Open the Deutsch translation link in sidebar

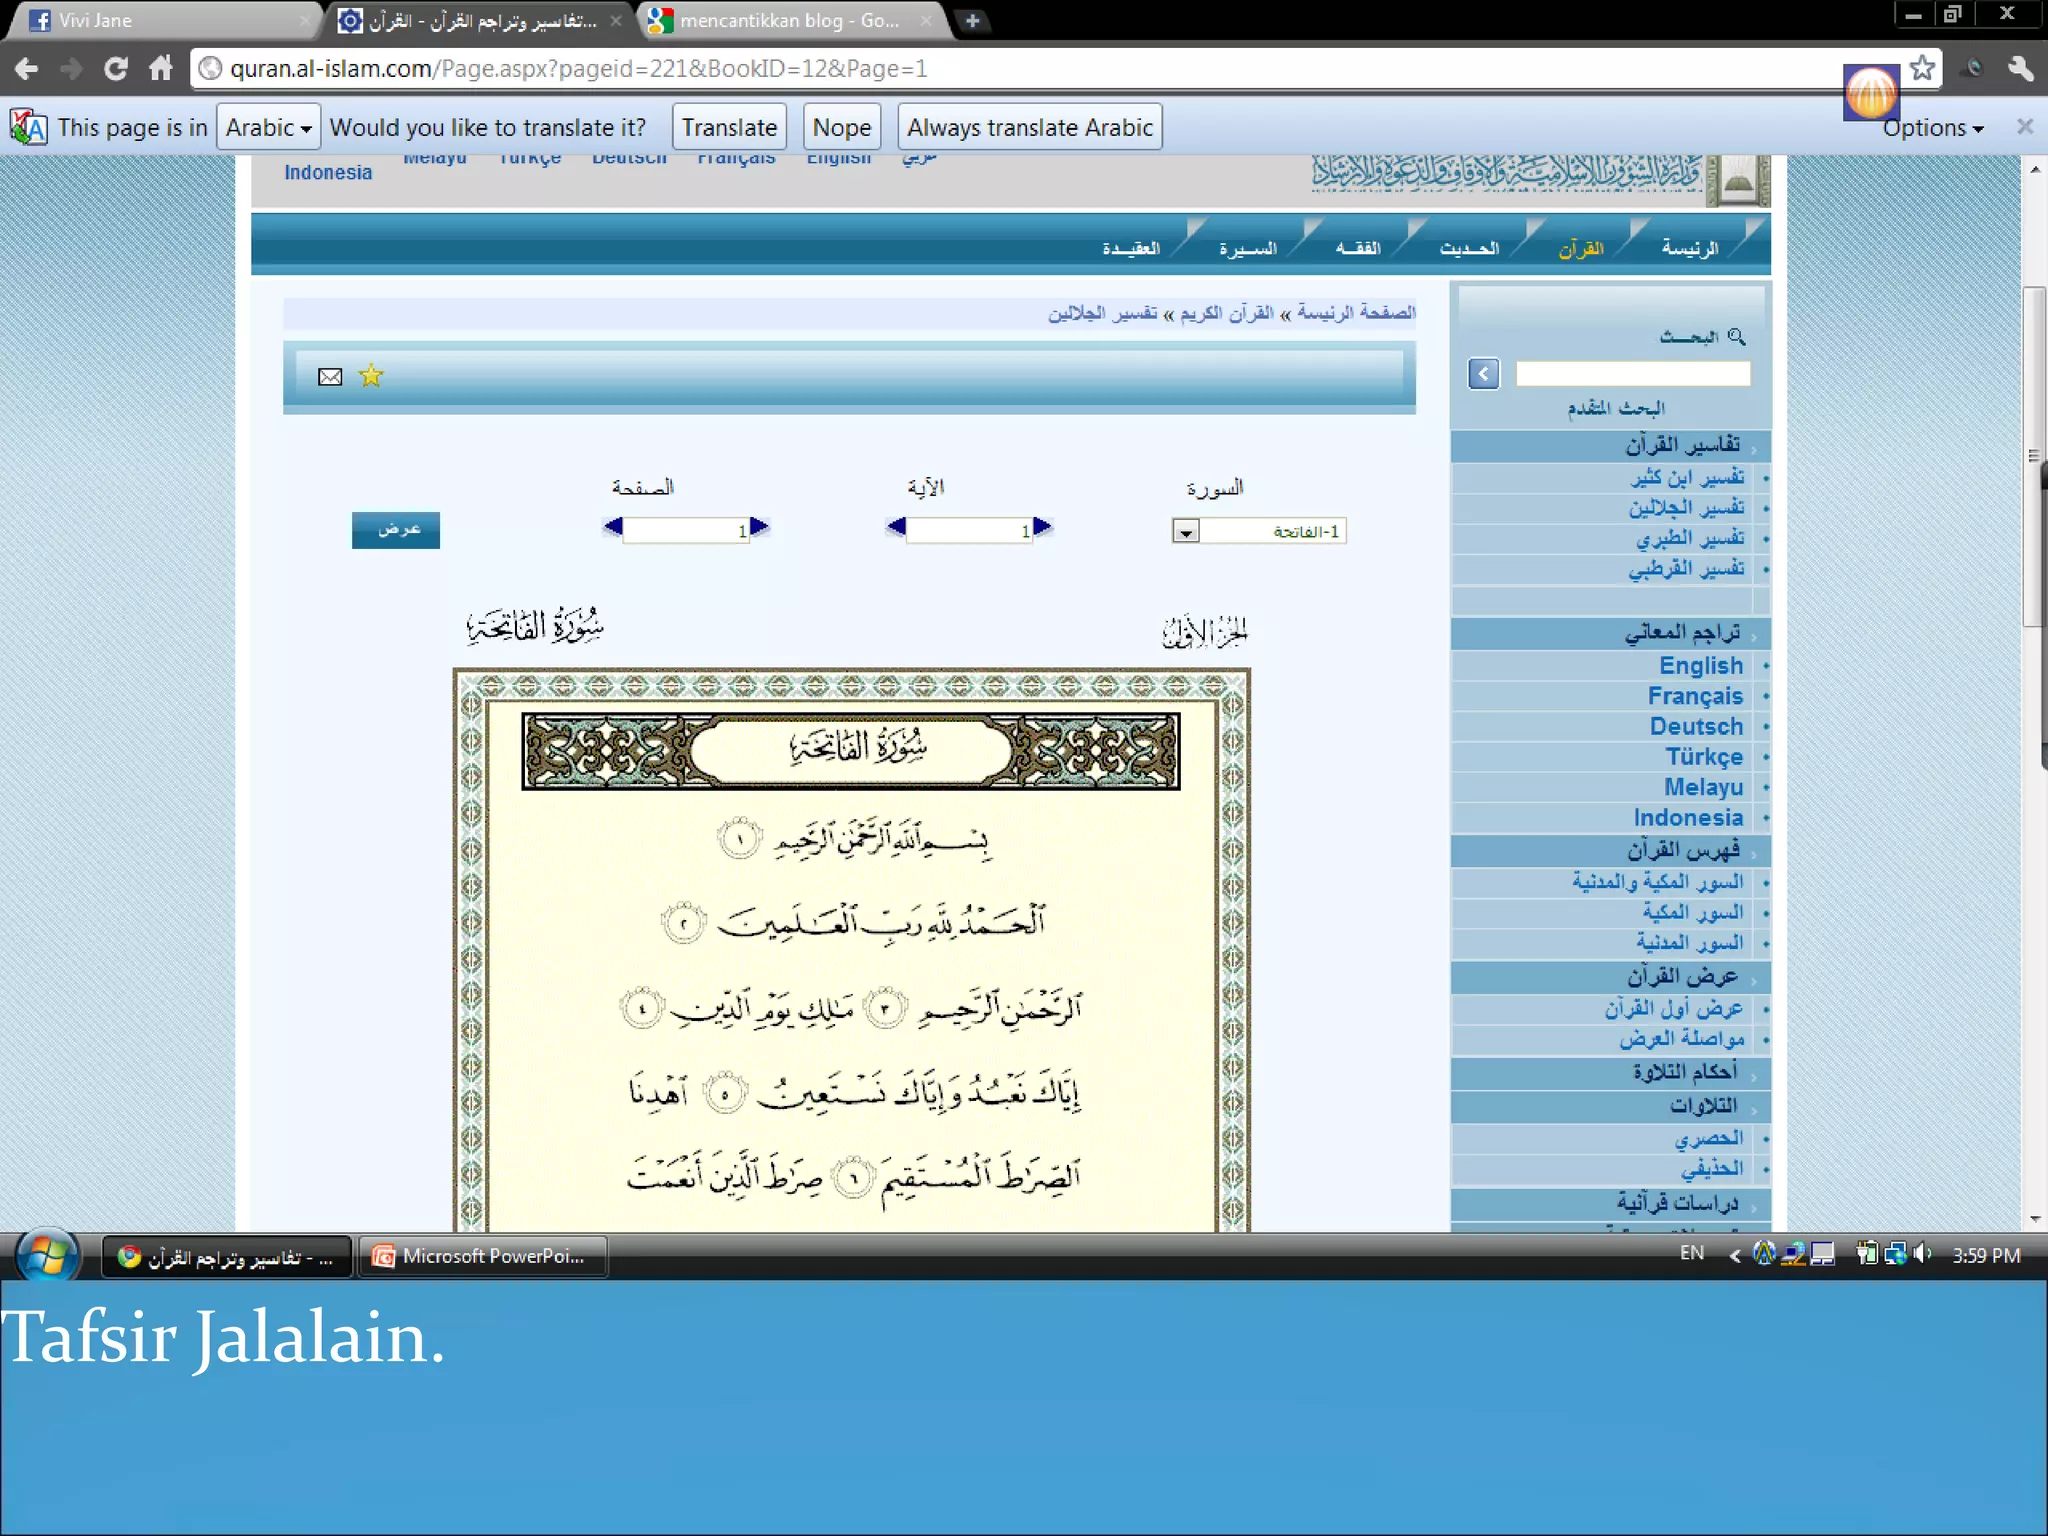[1696, 727]
